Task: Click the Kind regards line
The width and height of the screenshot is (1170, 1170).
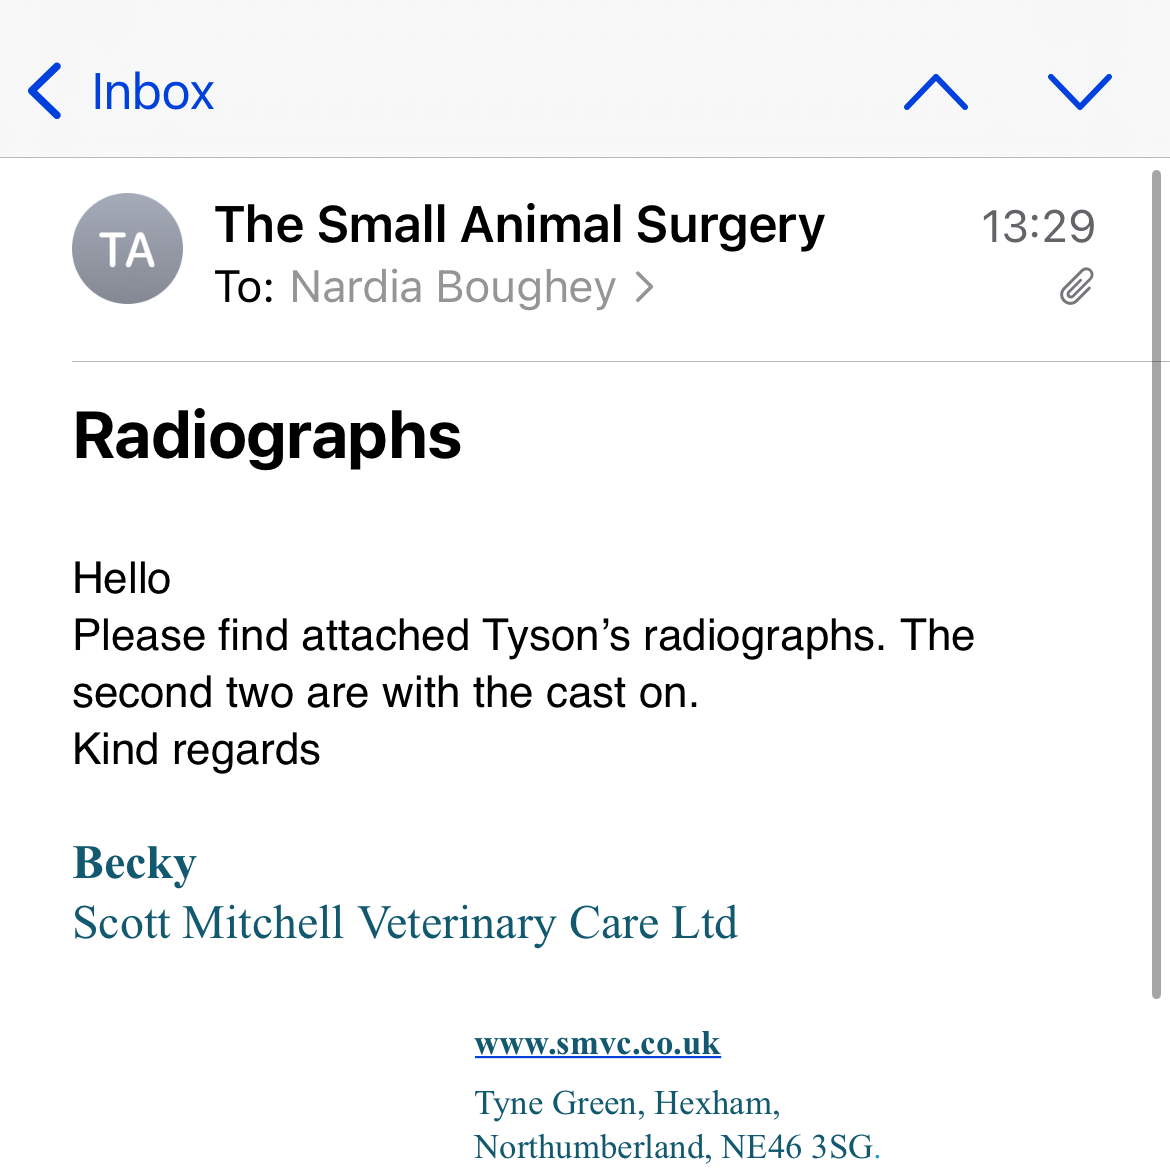Action: coord(196,749)
